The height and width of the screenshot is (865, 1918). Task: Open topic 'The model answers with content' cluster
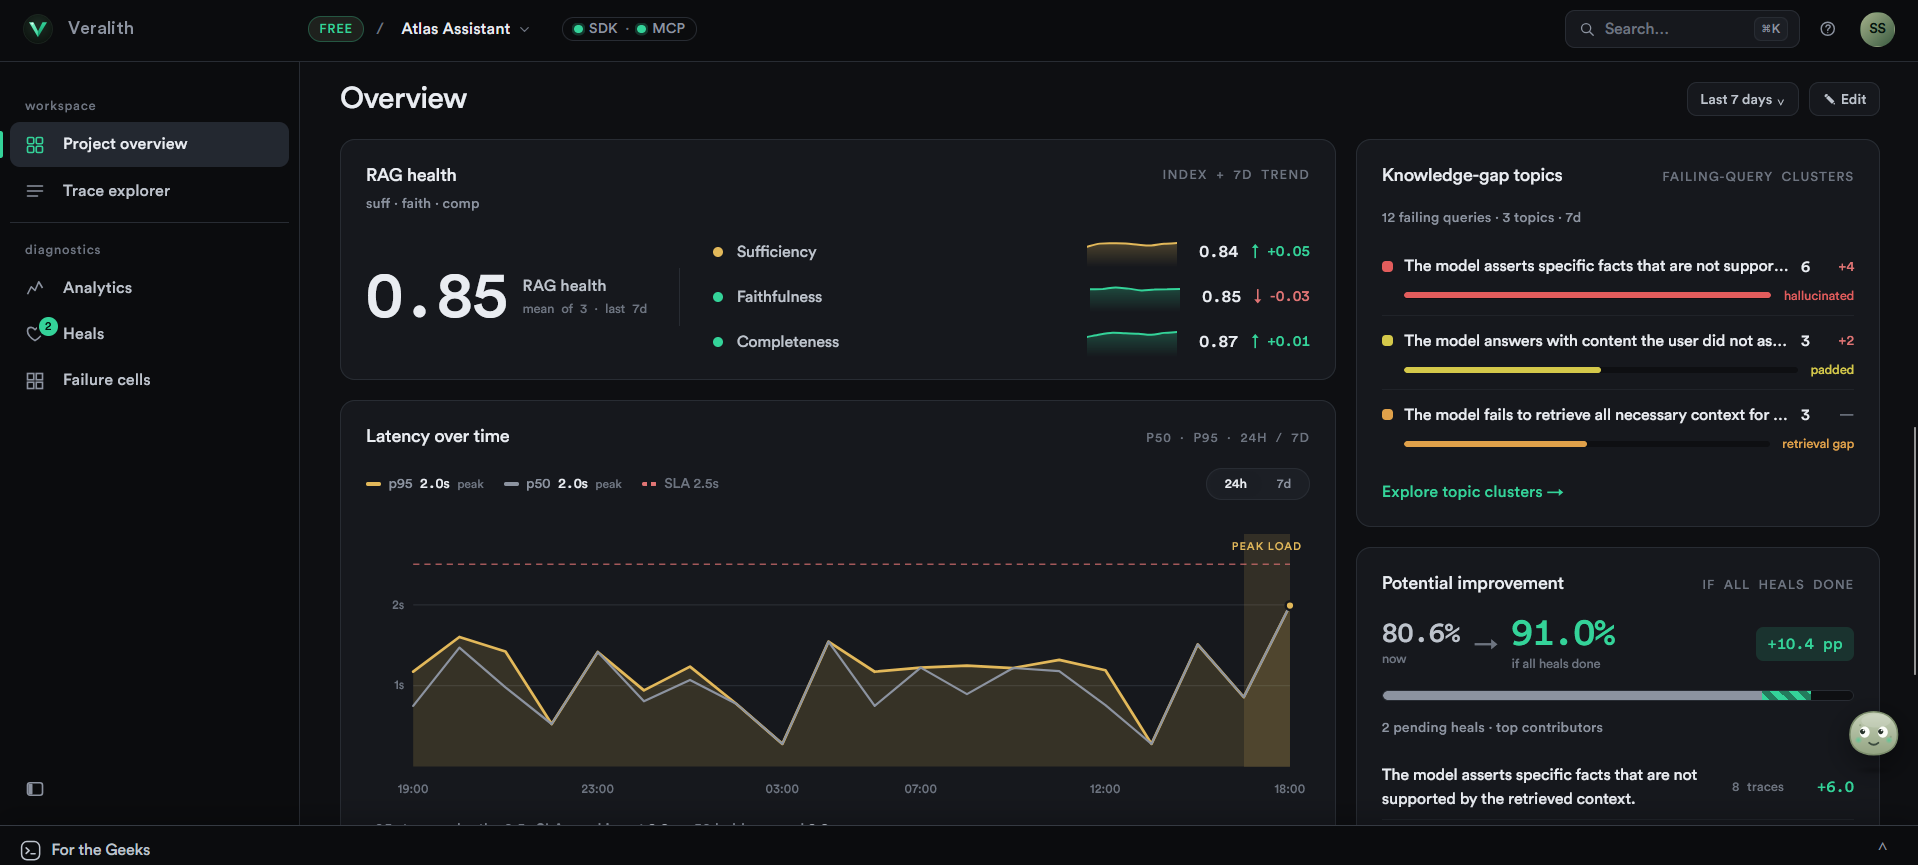[x=1617, y=354]
